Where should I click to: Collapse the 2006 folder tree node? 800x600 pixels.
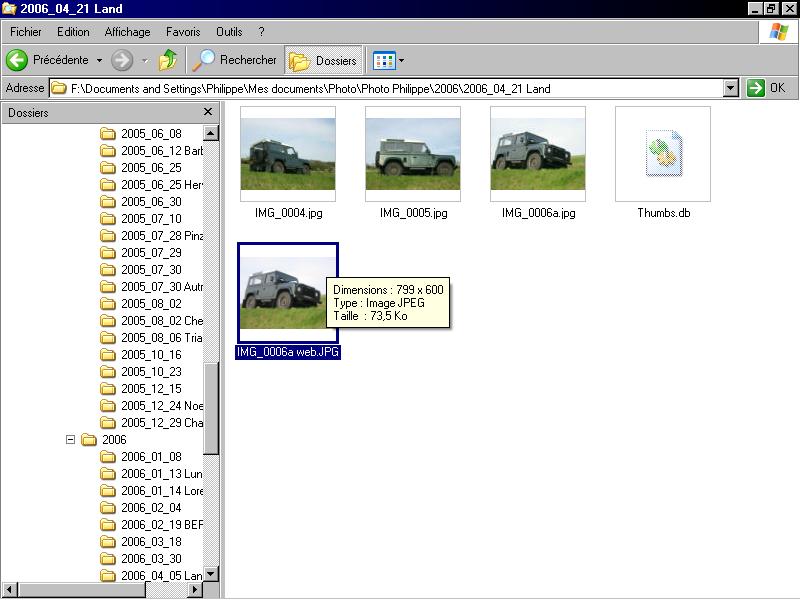70,439
